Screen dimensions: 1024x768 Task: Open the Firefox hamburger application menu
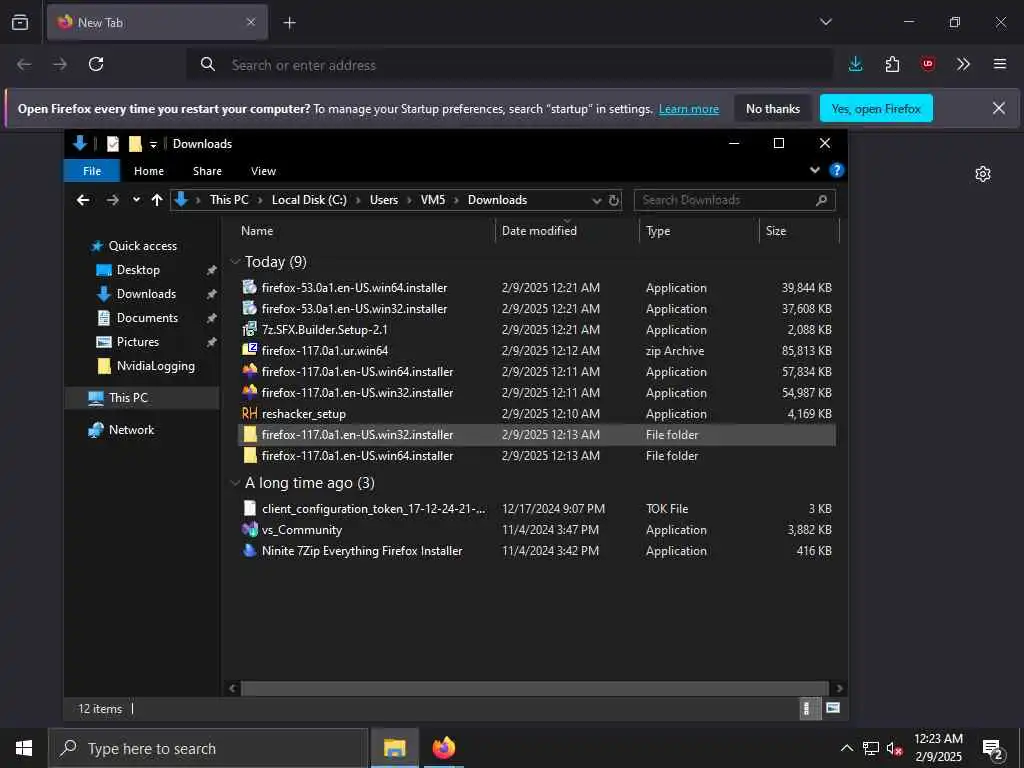(x=1000, y=64)
